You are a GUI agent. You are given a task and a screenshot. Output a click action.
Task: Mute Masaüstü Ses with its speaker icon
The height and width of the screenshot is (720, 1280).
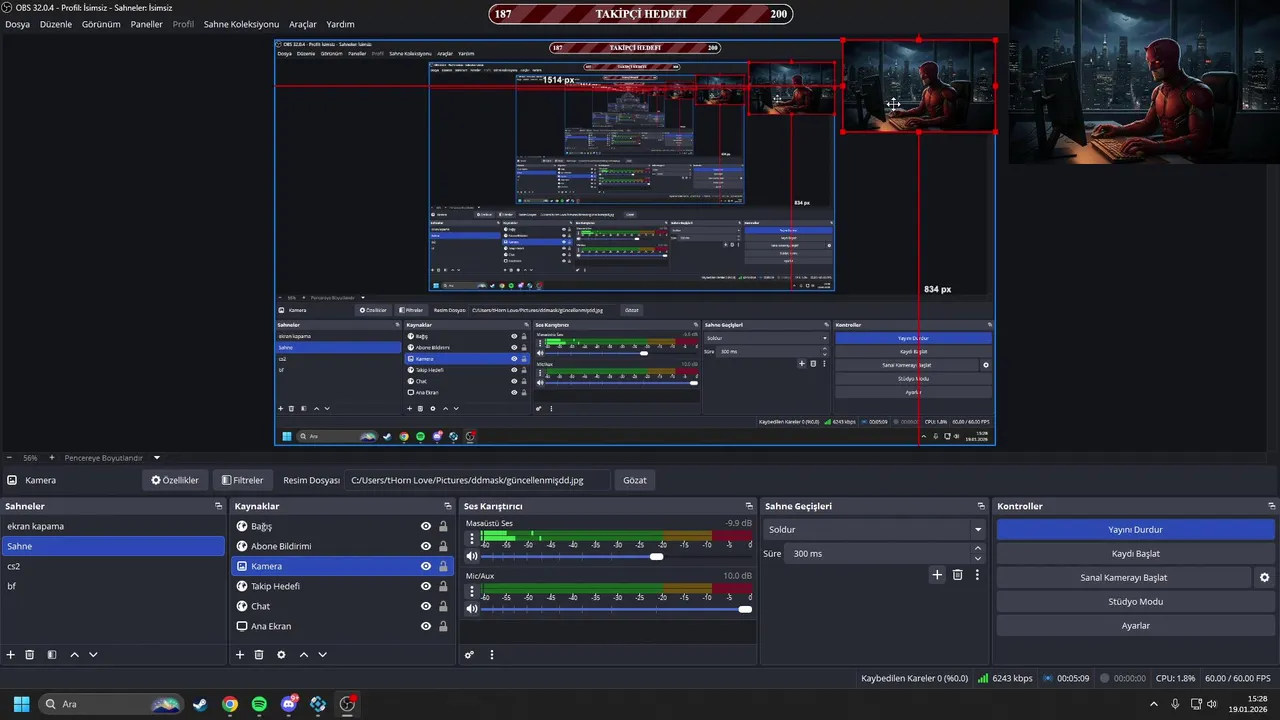coord(472,556)
